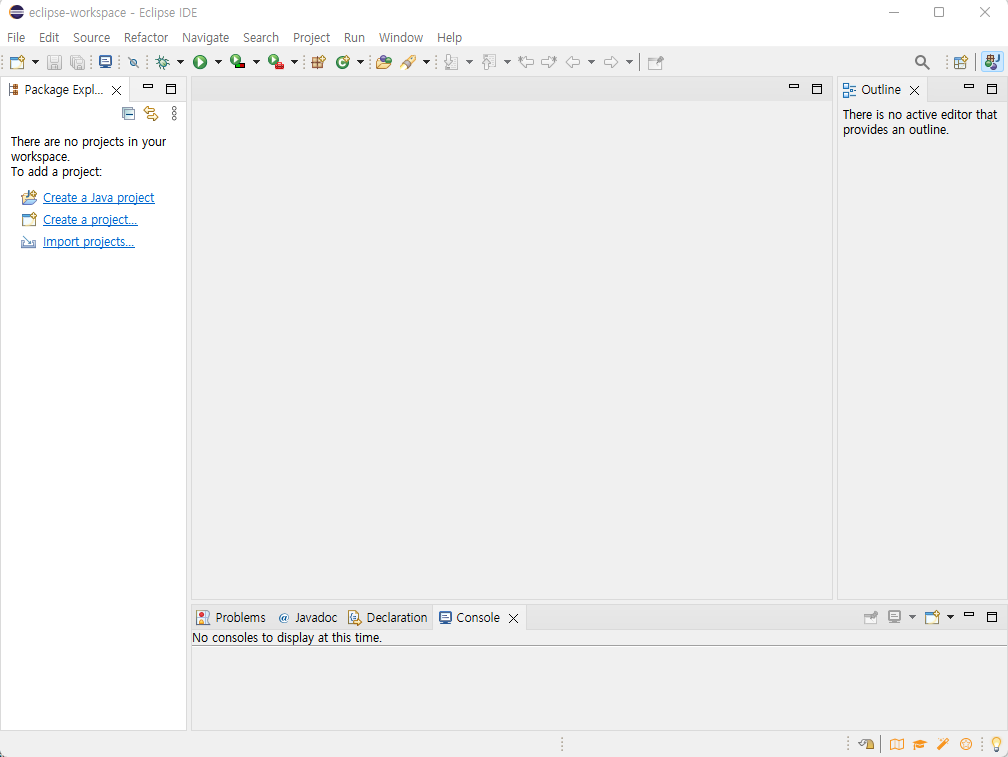
Task: Click the Next Annotation icon
Action: pos(451,62)
